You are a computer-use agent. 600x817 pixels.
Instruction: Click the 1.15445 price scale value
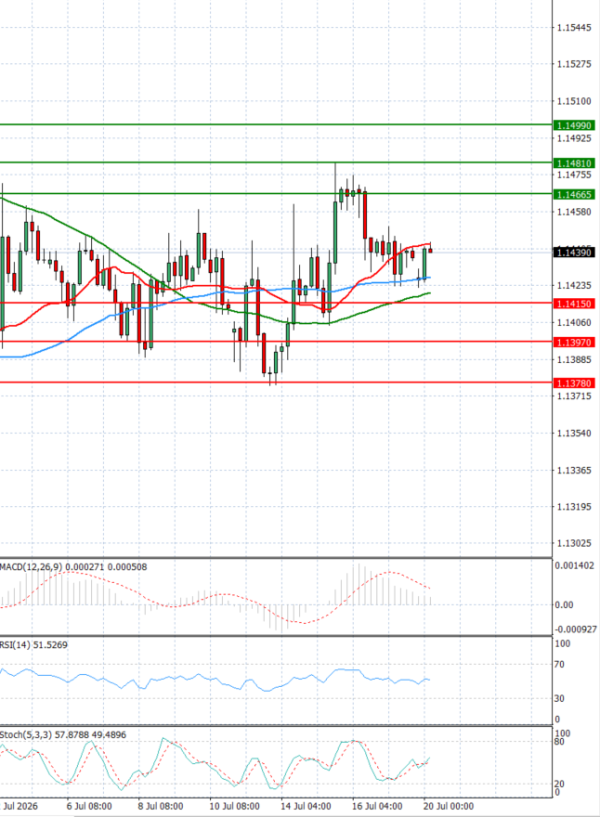tap(574, 28)
